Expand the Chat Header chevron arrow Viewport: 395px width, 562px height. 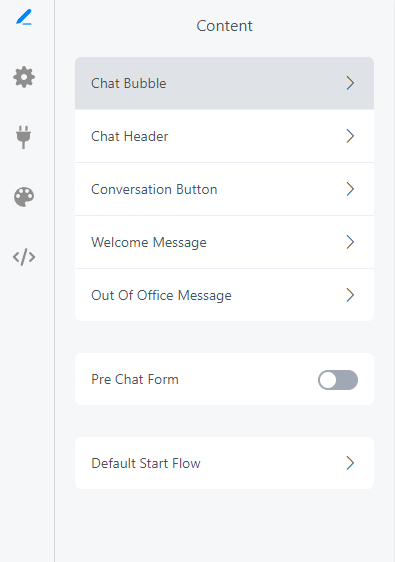tap(350, 136)
